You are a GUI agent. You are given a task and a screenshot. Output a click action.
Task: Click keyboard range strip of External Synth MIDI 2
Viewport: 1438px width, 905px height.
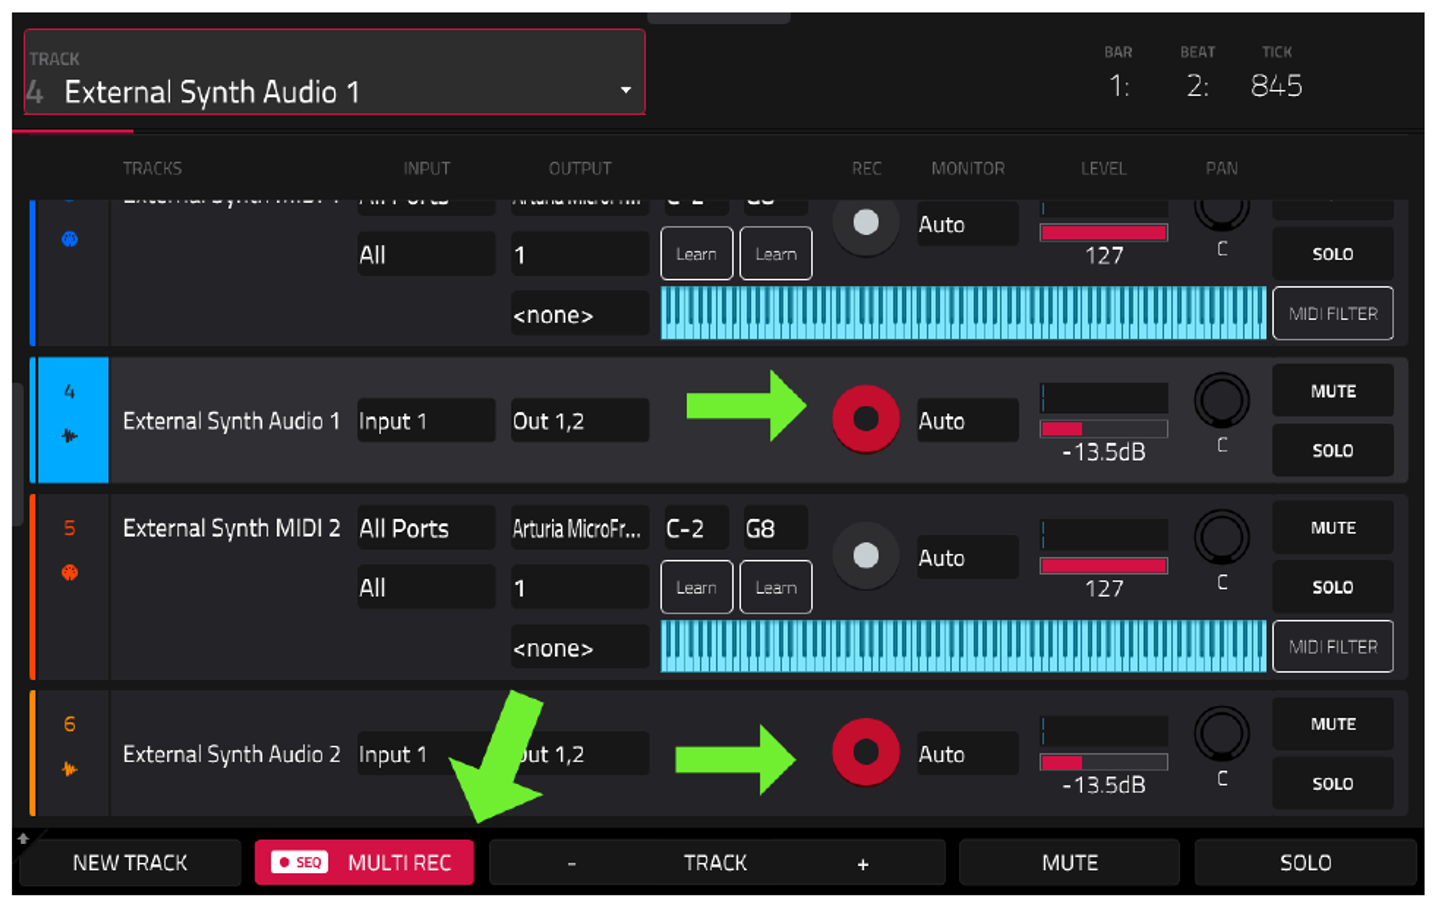(x=963, y=646)
